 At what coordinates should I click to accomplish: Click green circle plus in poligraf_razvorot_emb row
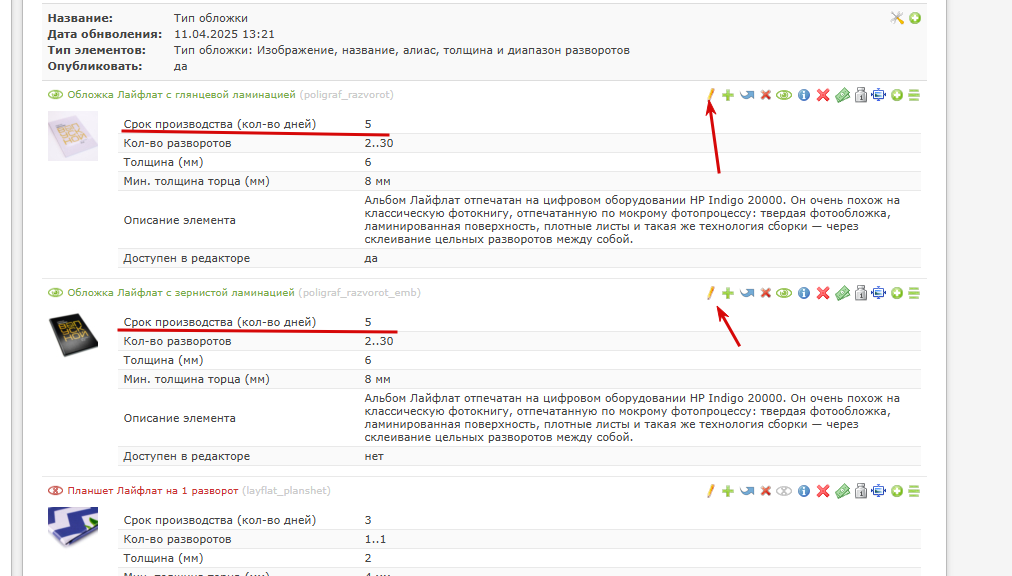pyautogui.click(x=896, y=293)
